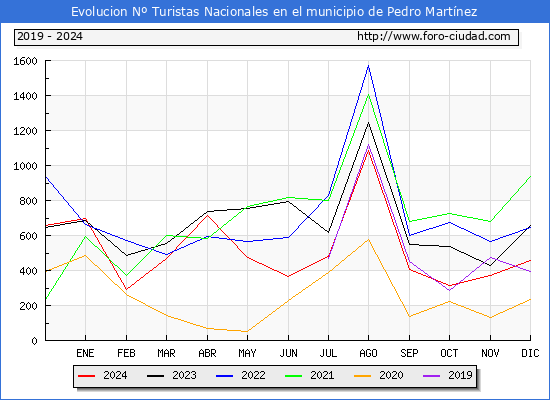
Task: Select the 2022 legend label
Action: click(253, 375)
